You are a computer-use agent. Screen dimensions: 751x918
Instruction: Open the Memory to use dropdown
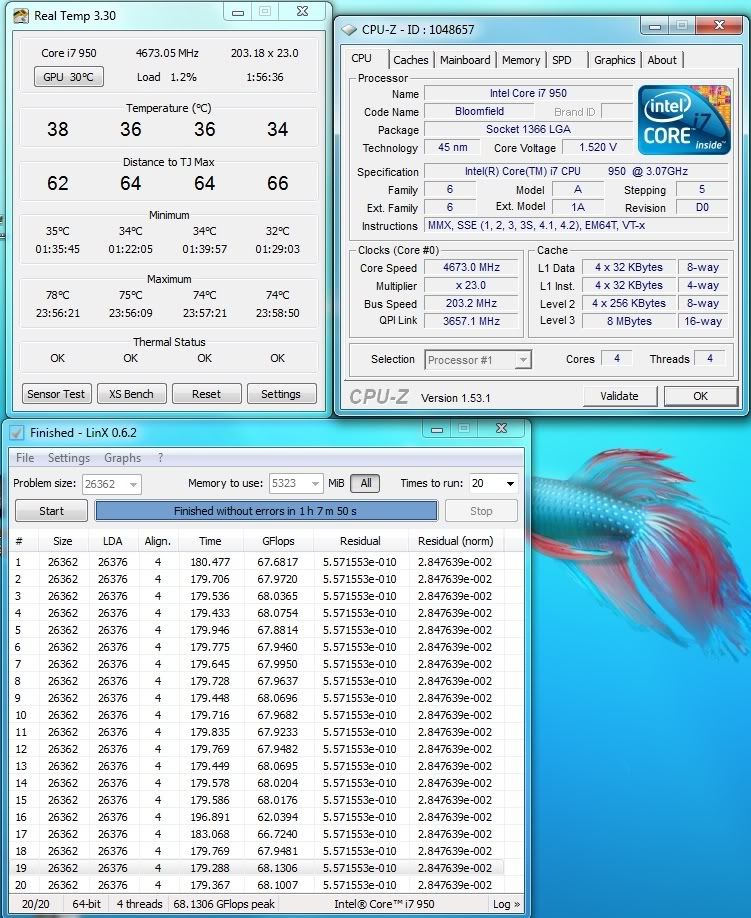point(316,484)
